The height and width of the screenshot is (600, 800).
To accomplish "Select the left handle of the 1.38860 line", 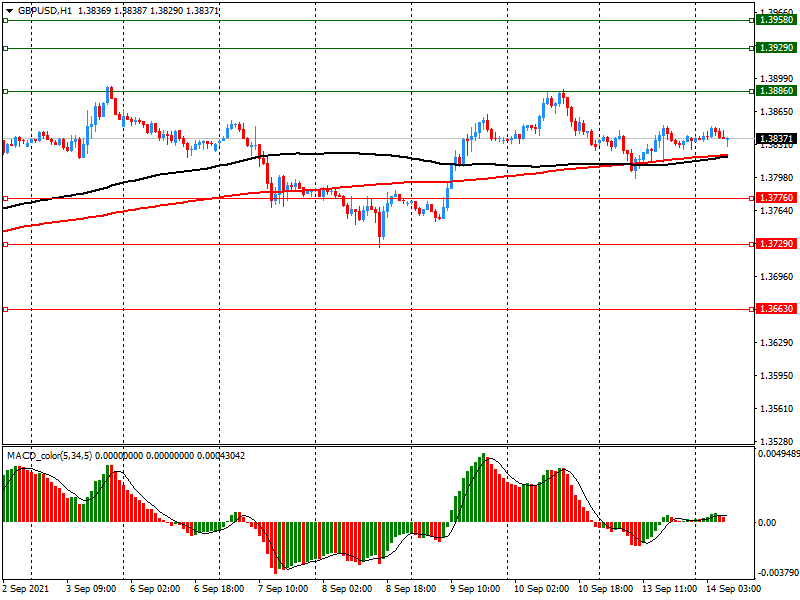I will [6, 92].
